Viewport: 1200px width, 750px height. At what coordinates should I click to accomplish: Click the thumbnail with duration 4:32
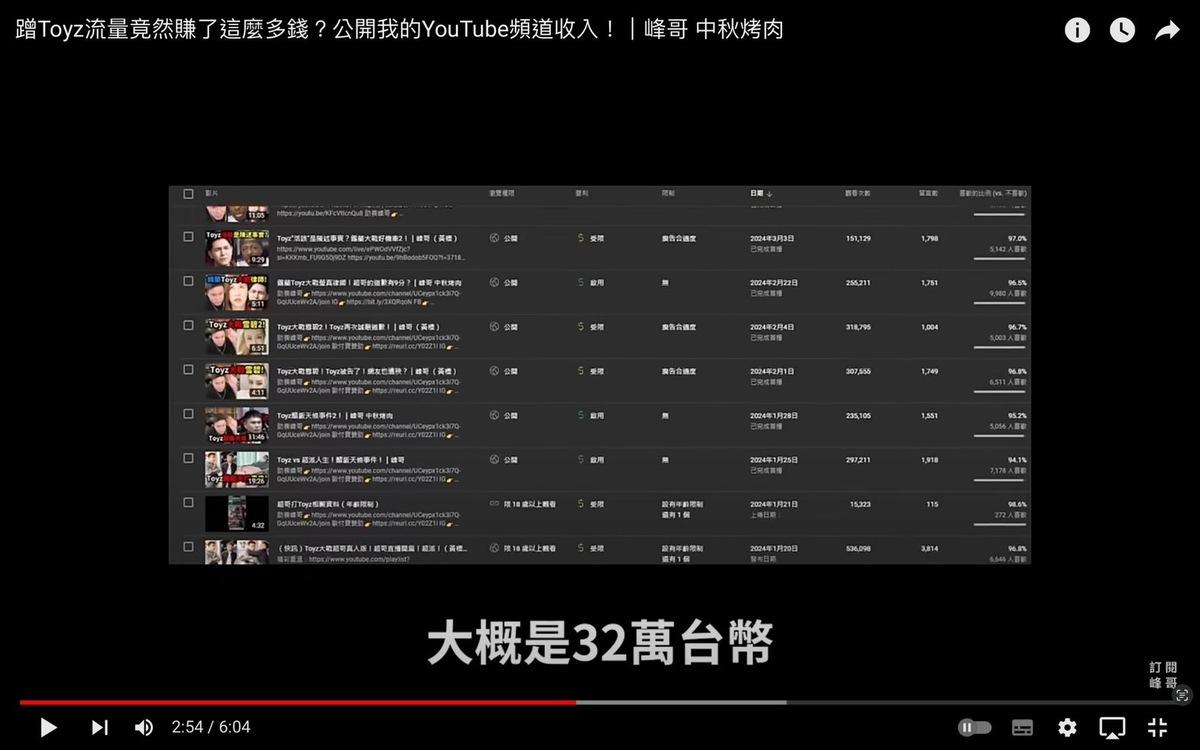point(237,513)
